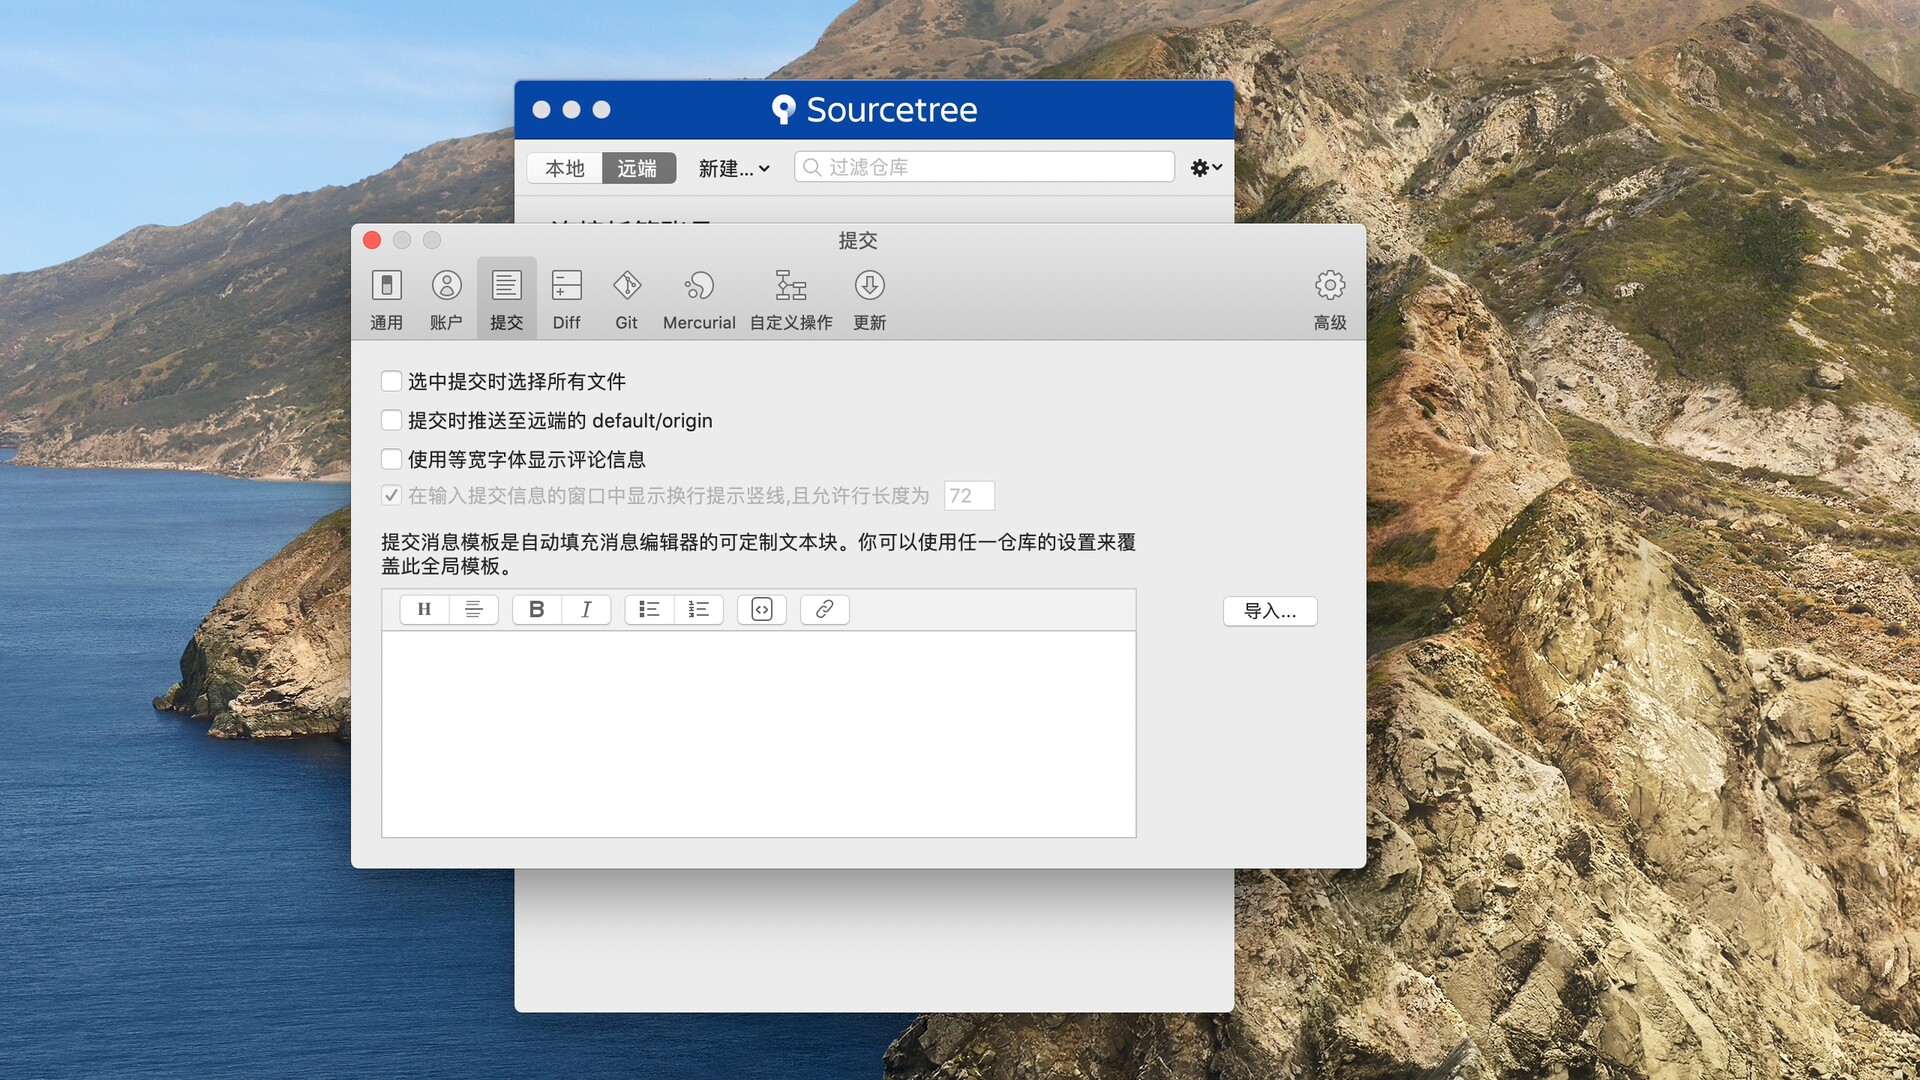Switch to the 本地 (Local) tab

[x=564, y=168]
